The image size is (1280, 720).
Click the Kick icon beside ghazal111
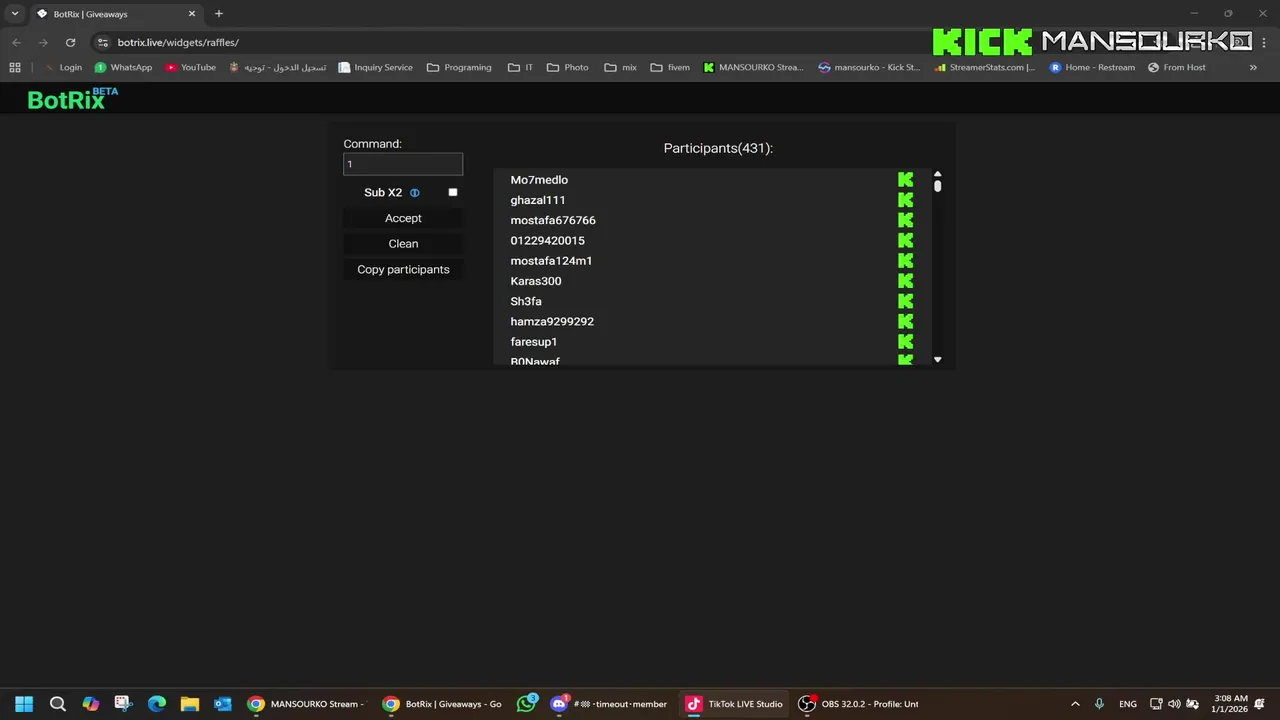pyautogui.click(x=905, y=200)
